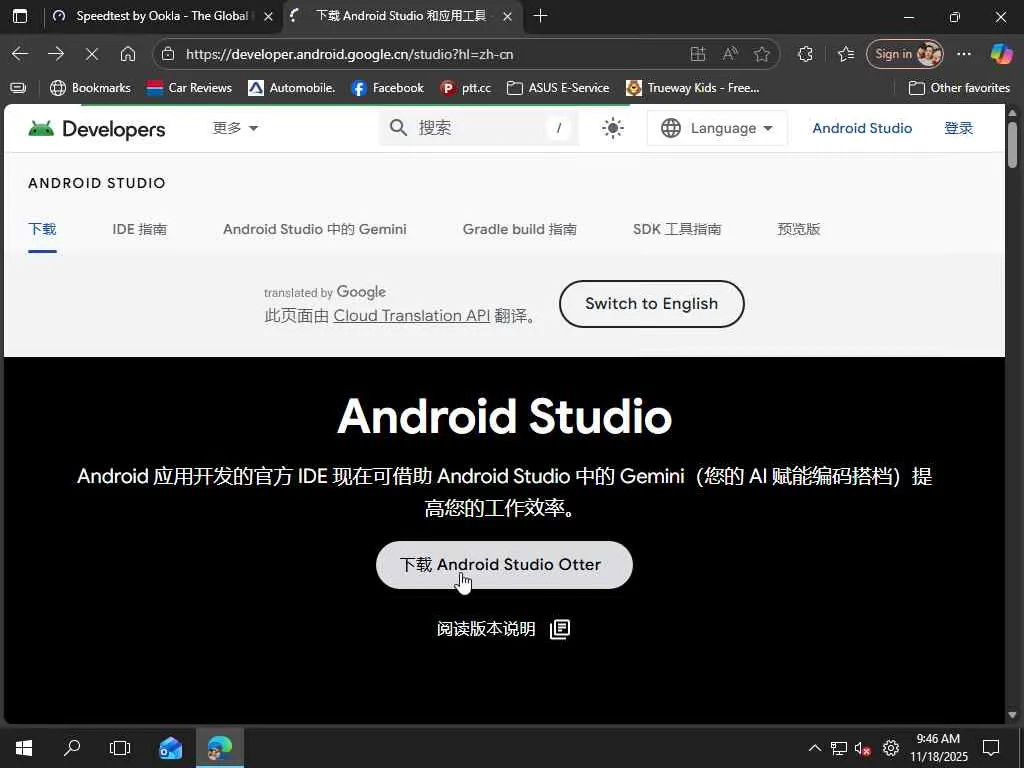The height and width of the screenshot is (768, 1024).
Task: Open the 预览版 tab
Action: tap(799, 229)
